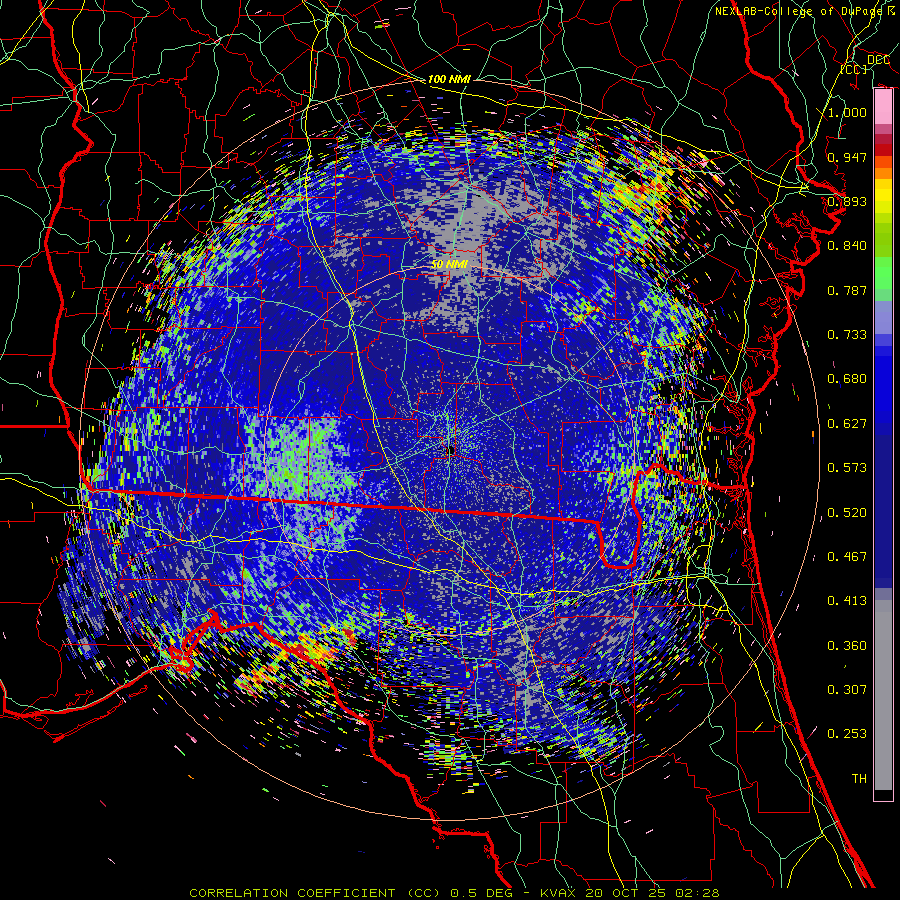The height and width of the screenshot is (900, 900).
Task: Pick the orange swatch in the color scale
Action: click(883, 172)
